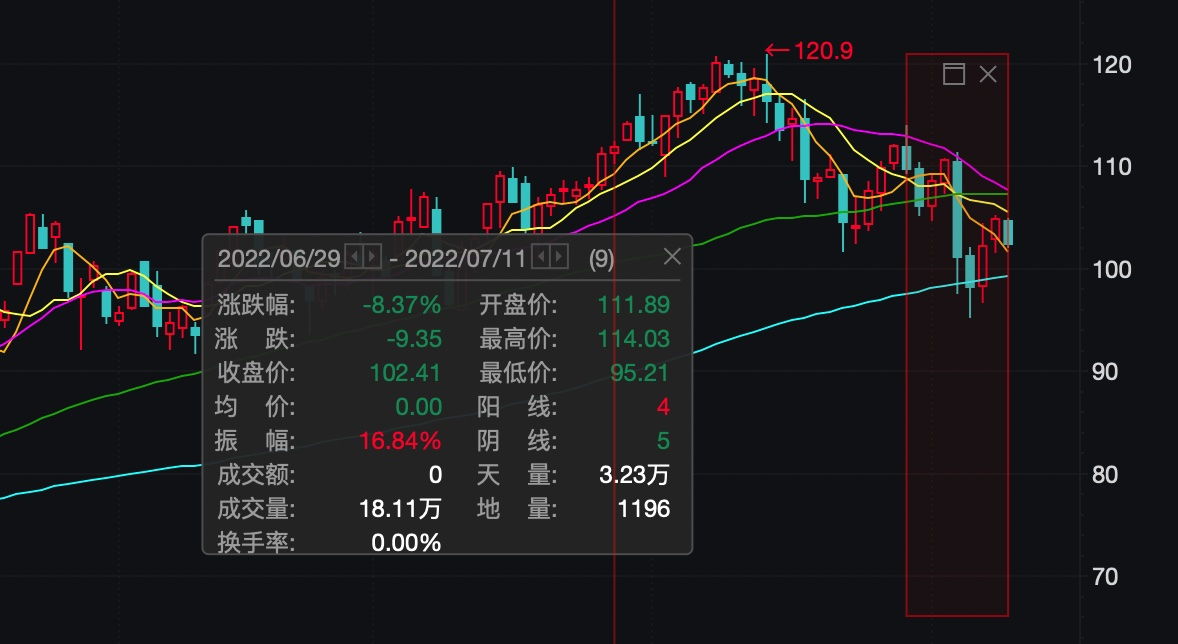Click the left arrow beside 2022/07/11
Image resolution: width=1178 pixels, height=644 pixels.
[x=543, y=257]
